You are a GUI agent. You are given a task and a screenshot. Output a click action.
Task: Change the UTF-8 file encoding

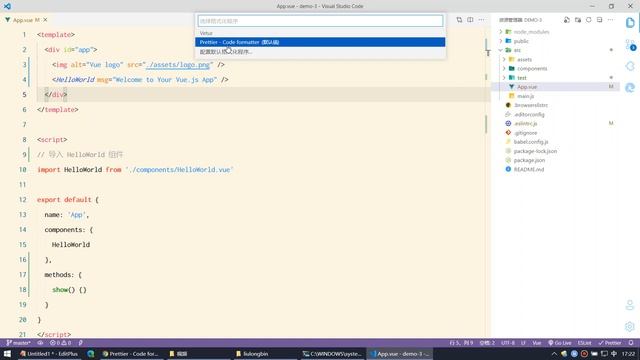508,343
